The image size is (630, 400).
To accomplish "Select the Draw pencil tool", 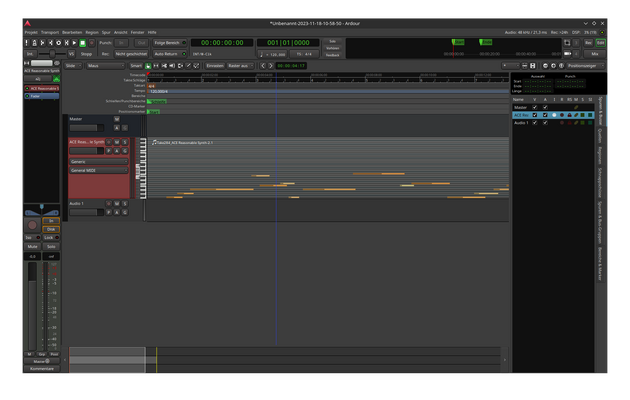I will (x=188, y=65).
